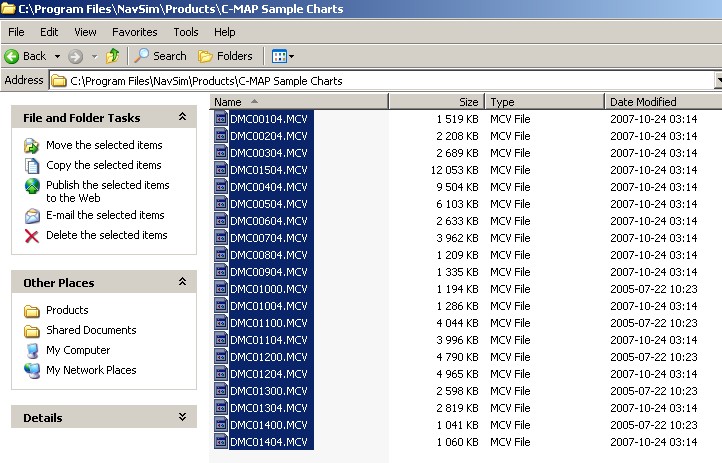The image size is (722, 463).
Task: Select file DMC01104.MCV
Action: point(268,340)
